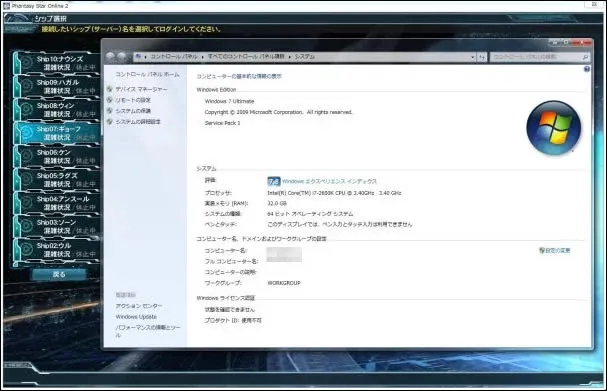Open パフォーマンスの情報とツール link
The image size is (607, 391).
(x=148, y=331)
